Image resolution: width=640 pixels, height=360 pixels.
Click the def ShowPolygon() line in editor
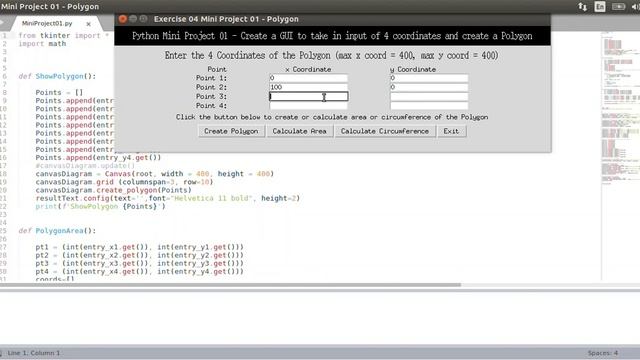(57, 76)
